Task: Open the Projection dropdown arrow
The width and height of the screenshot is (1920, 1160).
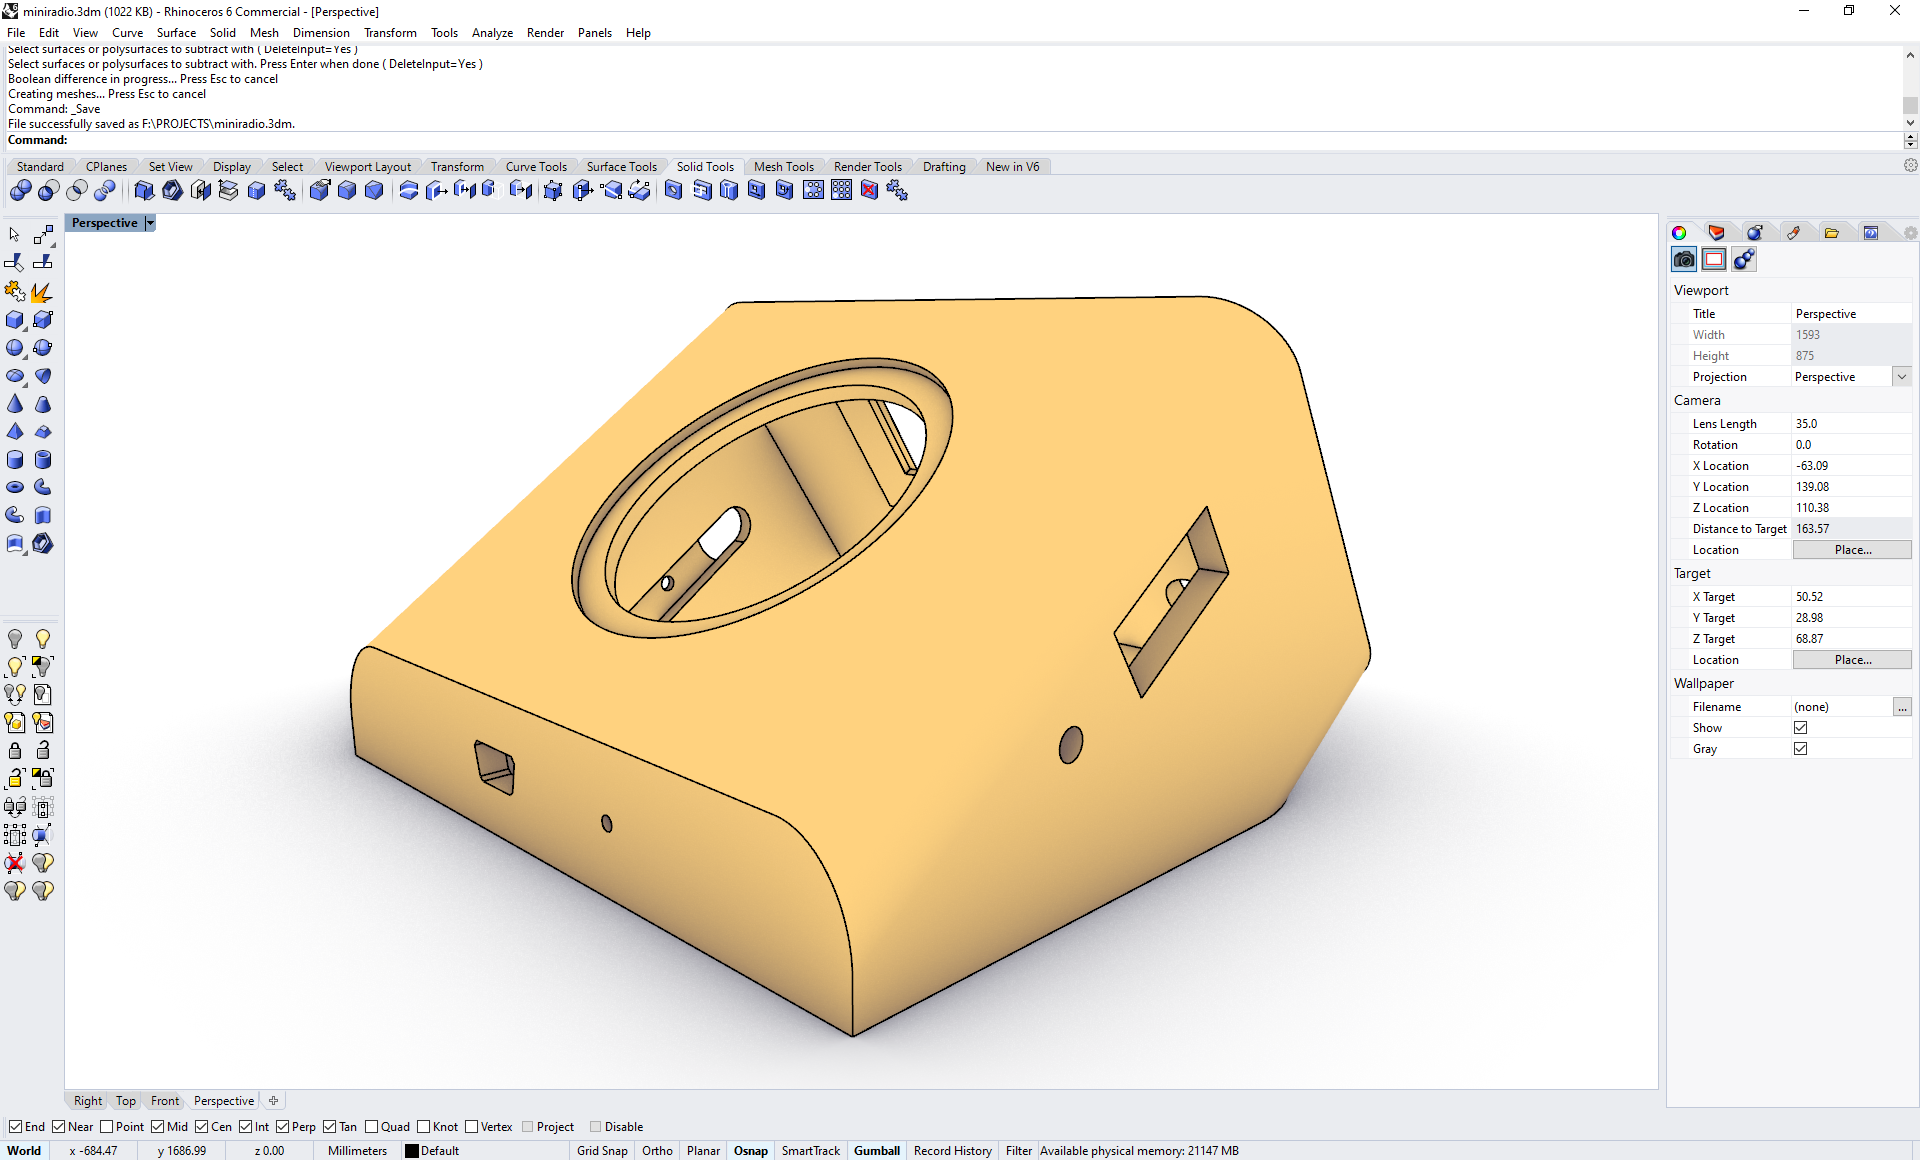Action: point(1902,377)
